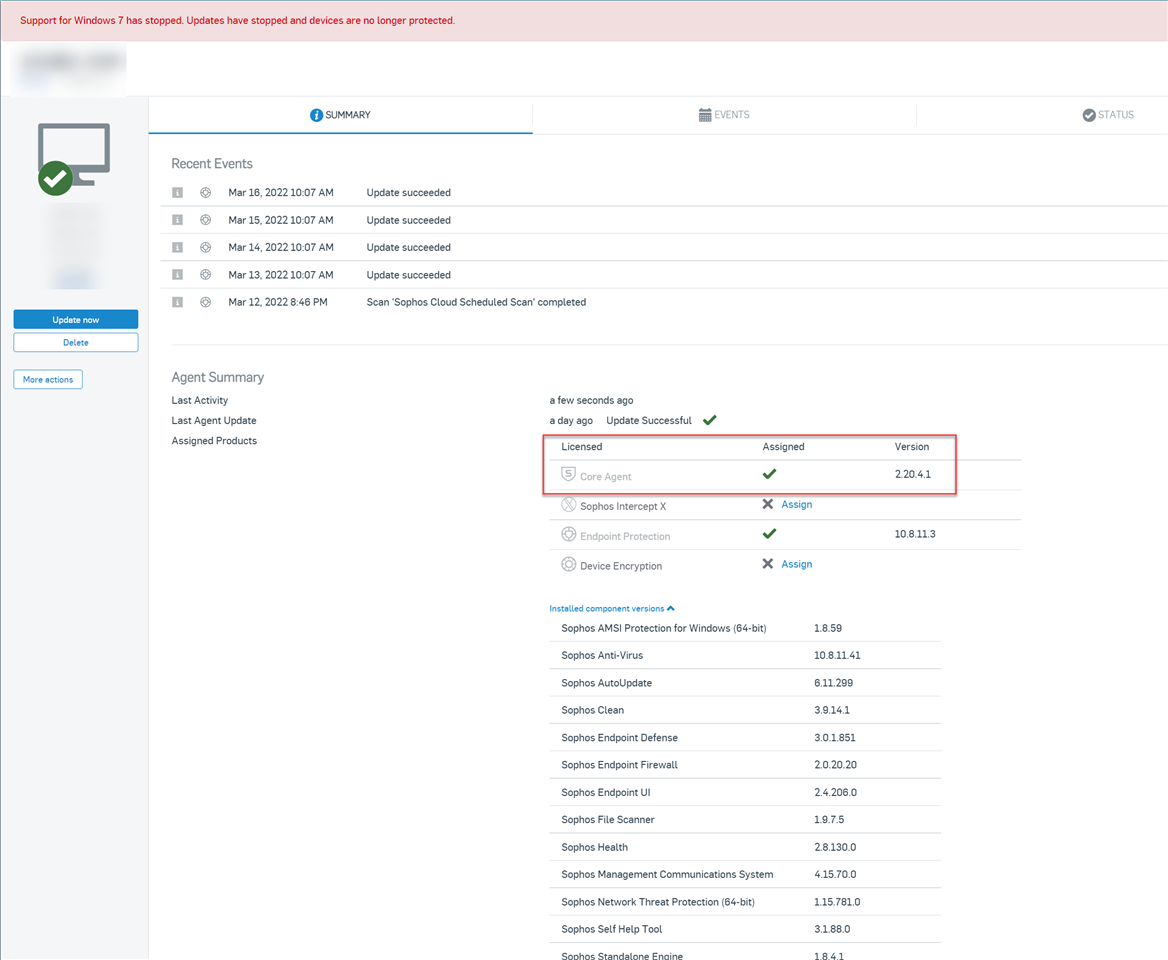Assign Sophos Intercept X license

(796, 504)
